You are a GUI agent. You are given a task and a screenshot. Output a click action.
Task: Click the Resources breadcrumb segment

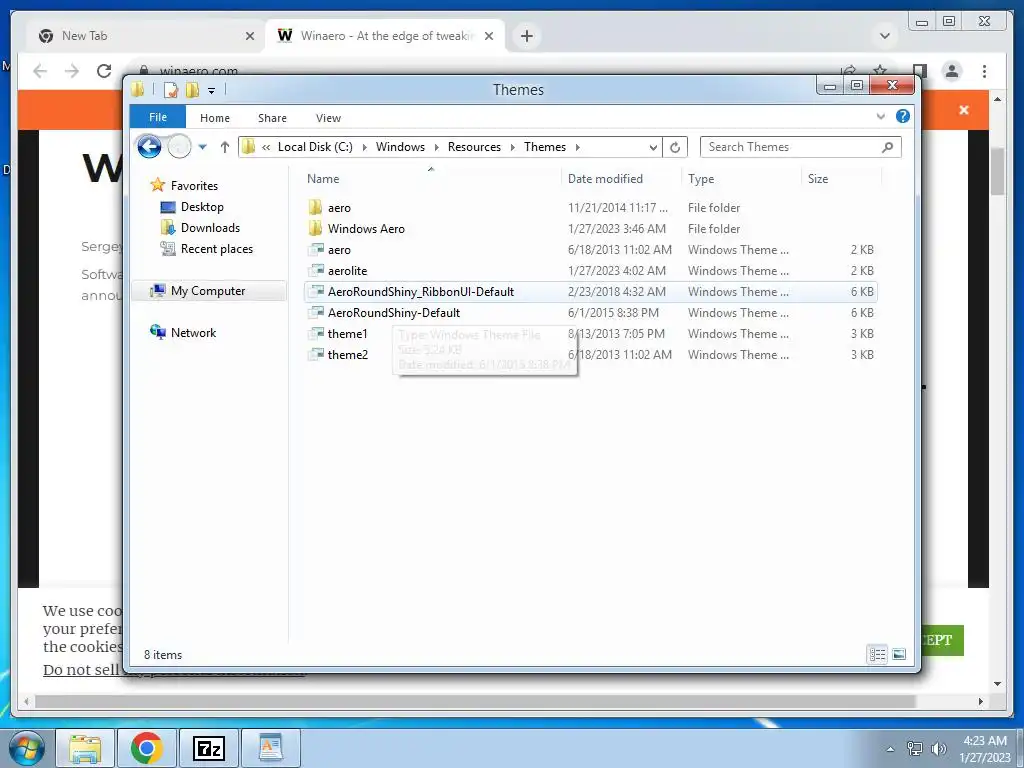[x=474, y=147]
